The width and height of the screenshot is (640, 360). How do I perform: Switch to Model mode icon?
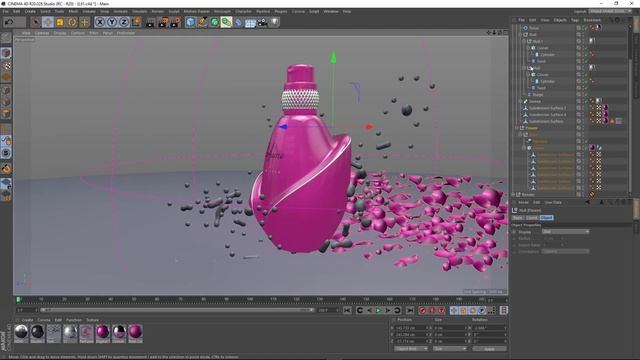click(6, 53)
